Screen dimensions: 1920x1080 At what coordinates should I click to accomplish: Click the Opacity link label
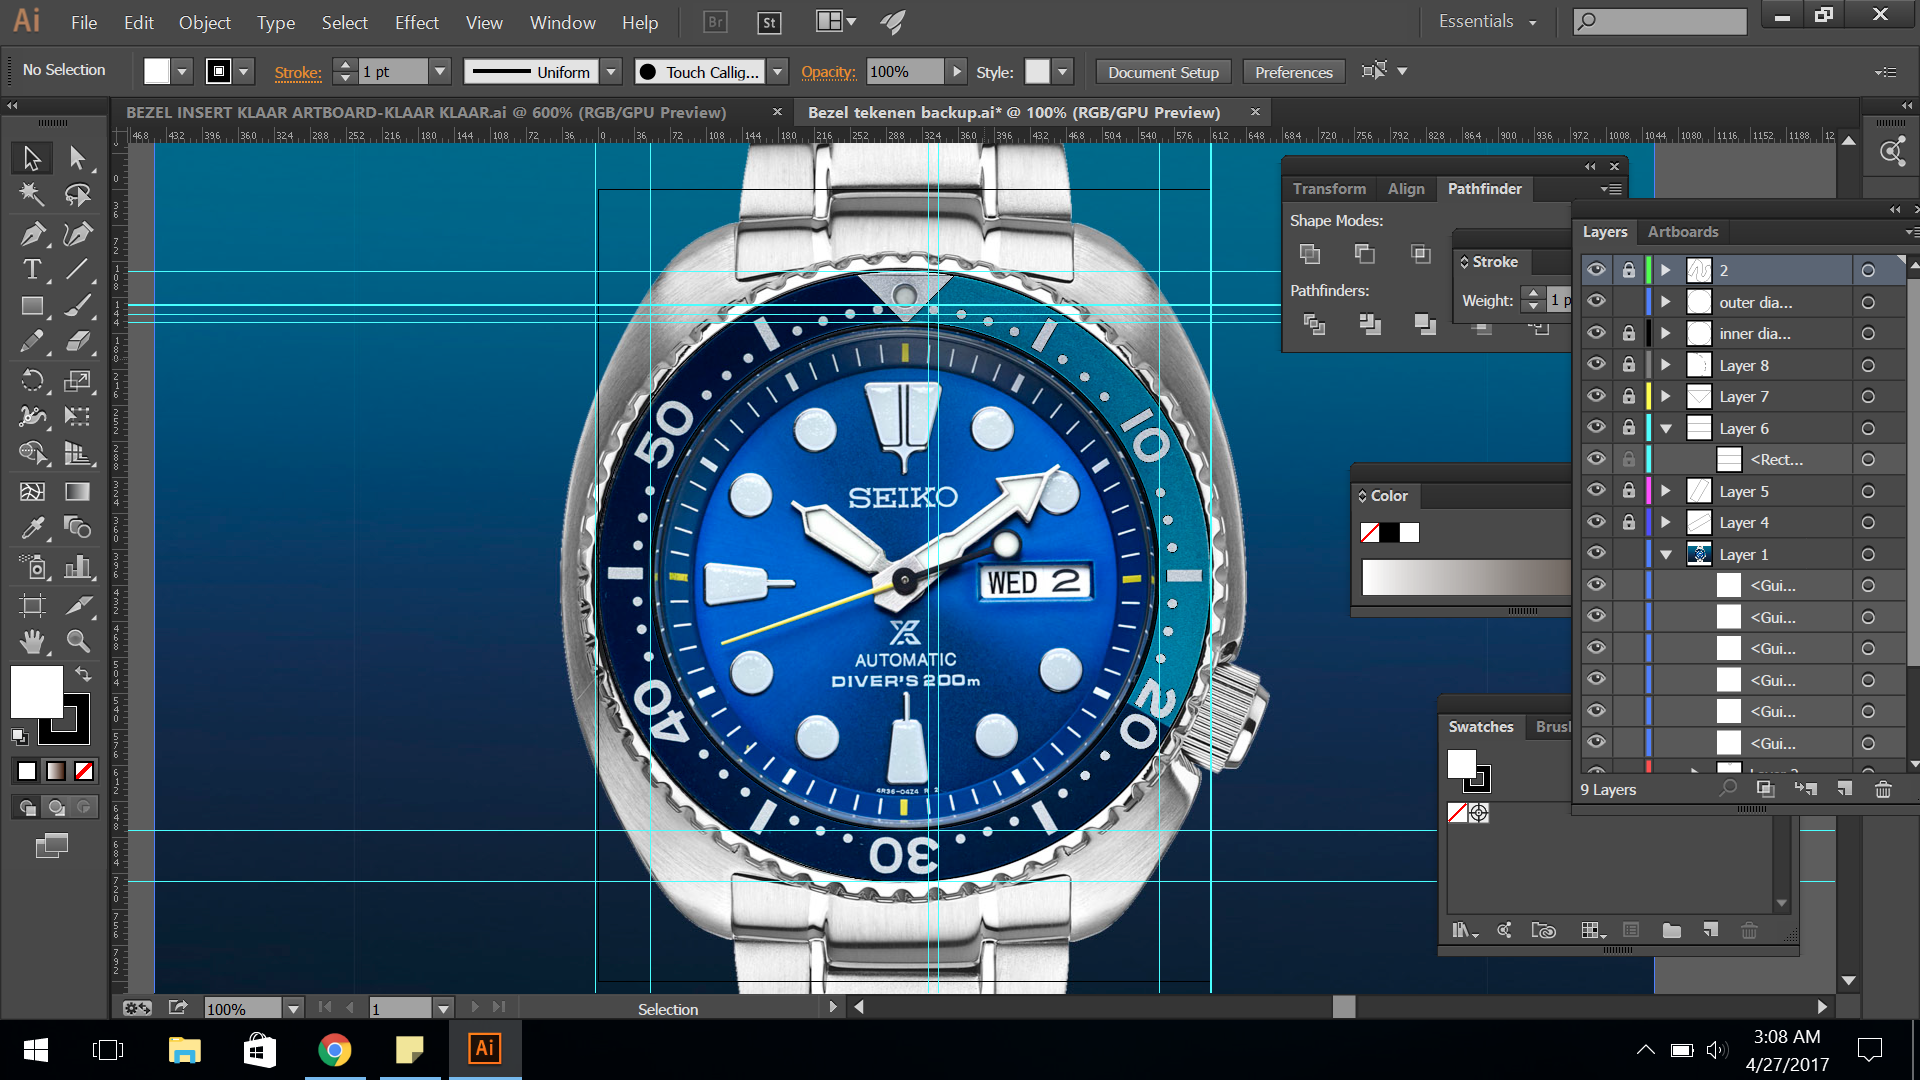click(x=828, y=72)
